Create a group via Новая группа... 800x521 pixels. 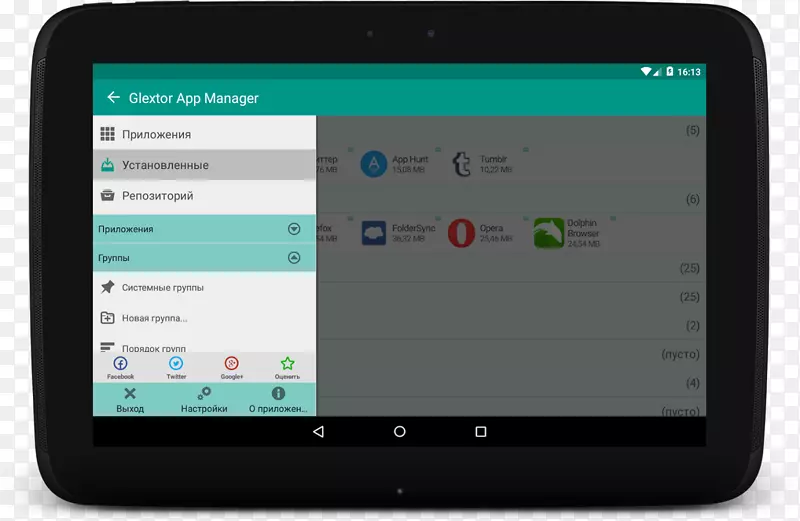pos(204,318)
